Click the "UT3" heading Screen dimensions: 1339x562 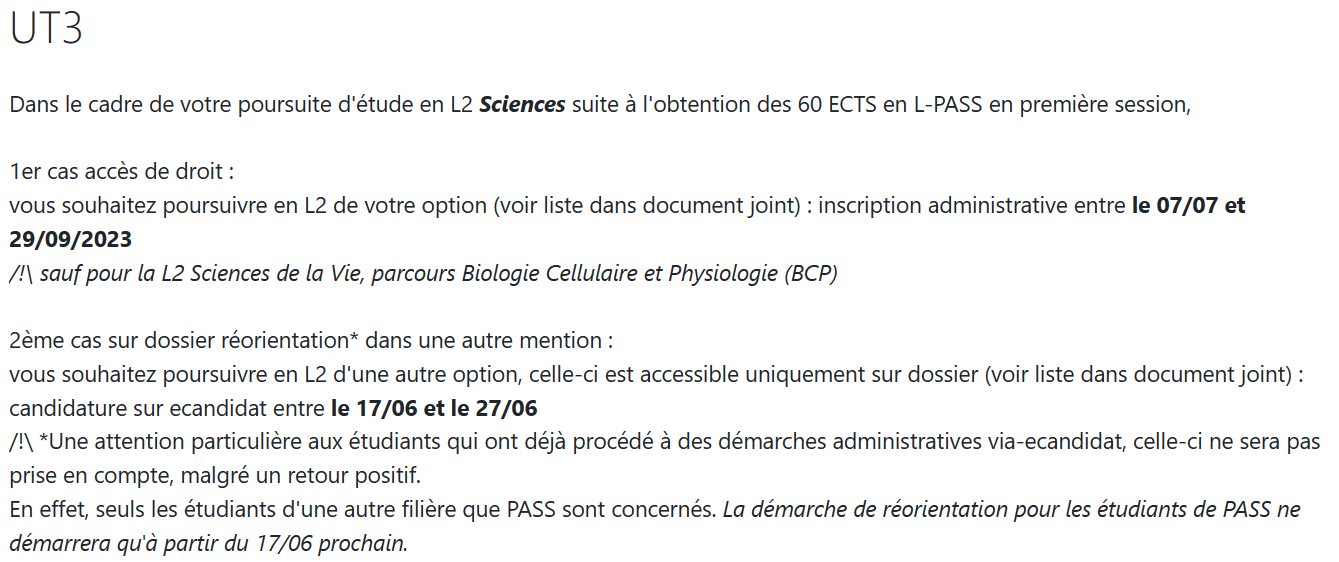[x=46, y=30]
